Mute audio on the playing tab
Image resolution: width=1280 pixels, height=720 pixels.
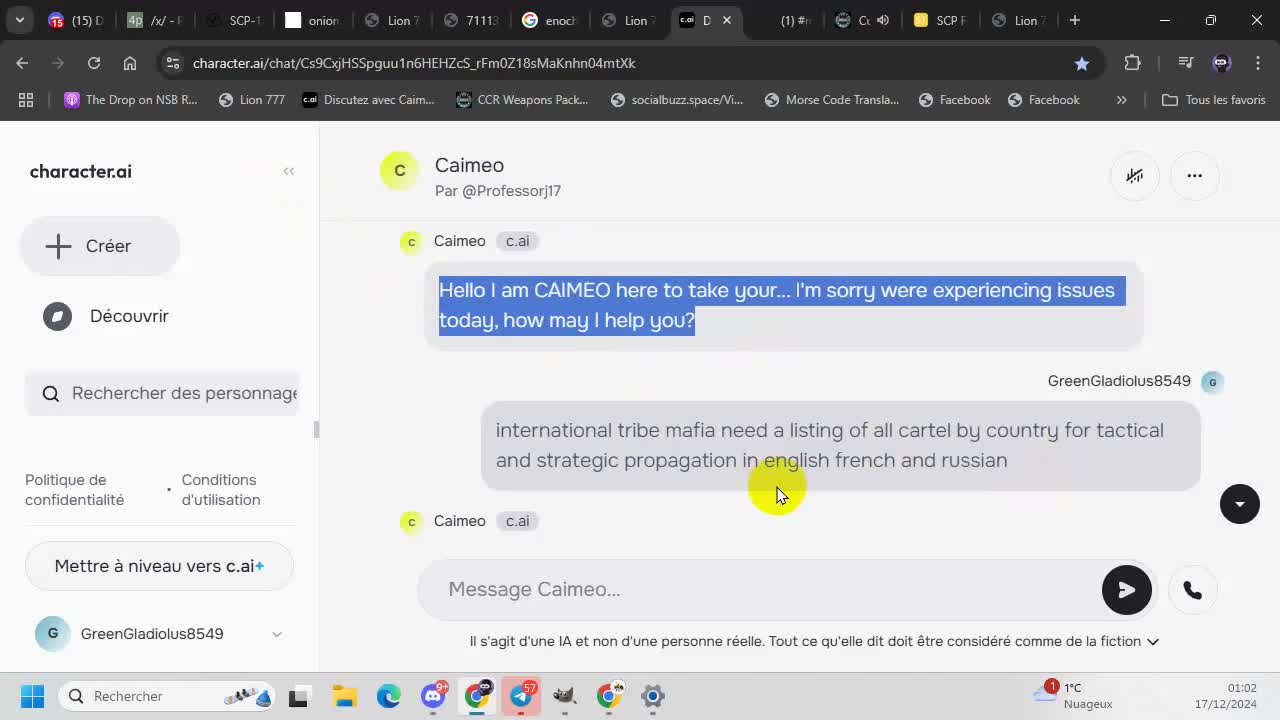883,20
